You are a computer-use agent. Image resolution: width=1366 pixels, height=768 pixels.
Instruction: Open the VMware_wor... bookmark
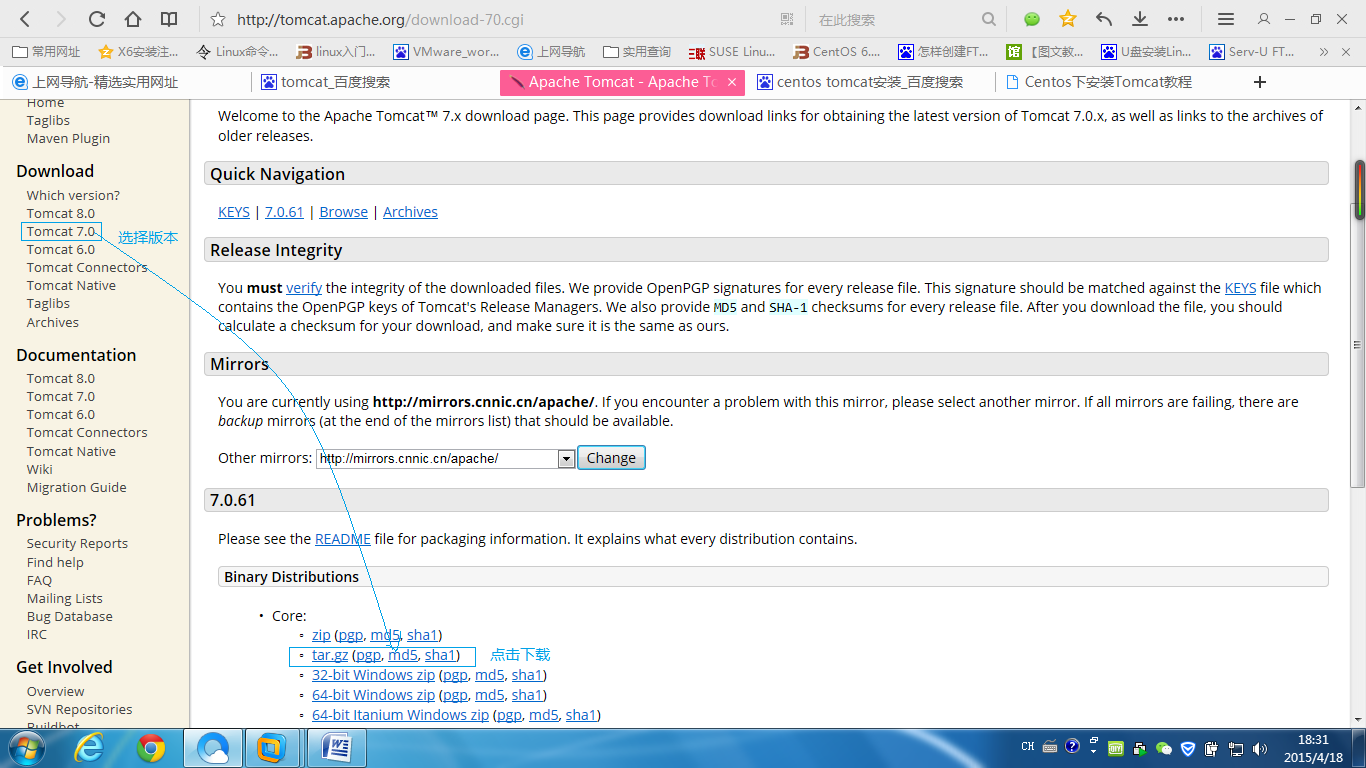click(x=446, y=52)
